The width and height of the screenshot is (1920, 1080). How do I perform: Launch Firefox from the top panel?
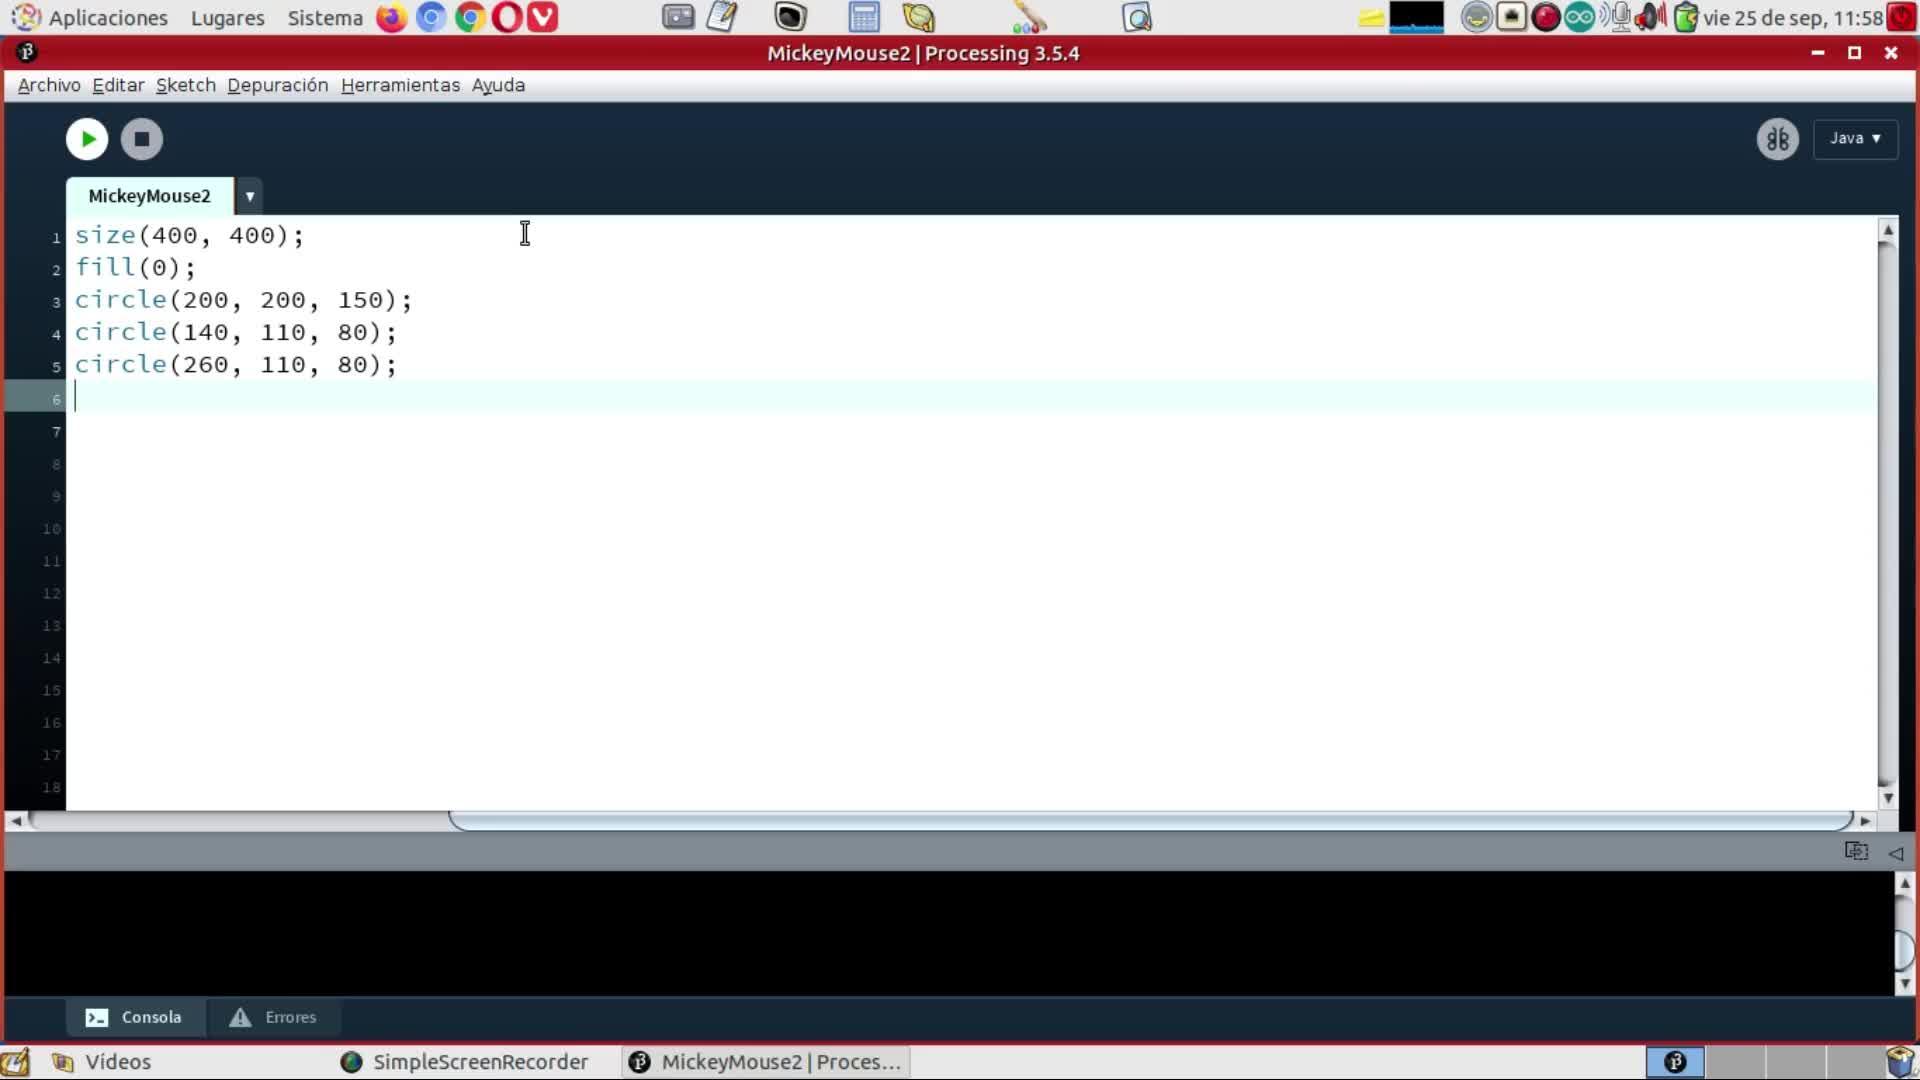coord(391,17)
